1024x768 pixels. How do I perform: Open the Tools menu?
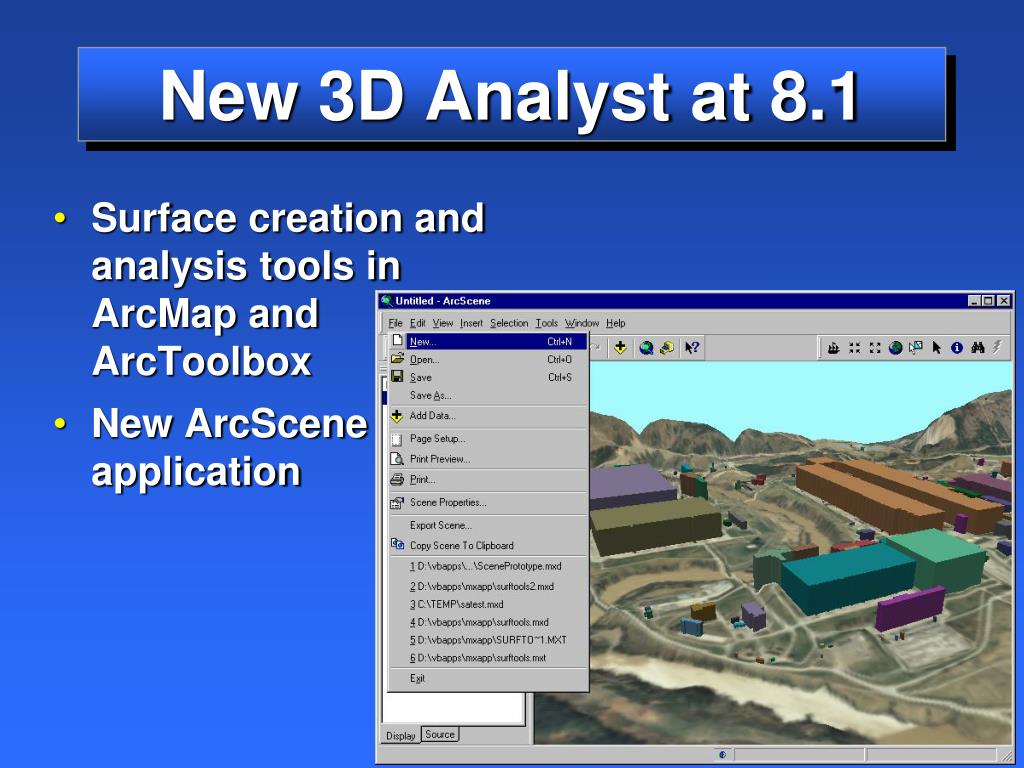[x=547, y=323]
